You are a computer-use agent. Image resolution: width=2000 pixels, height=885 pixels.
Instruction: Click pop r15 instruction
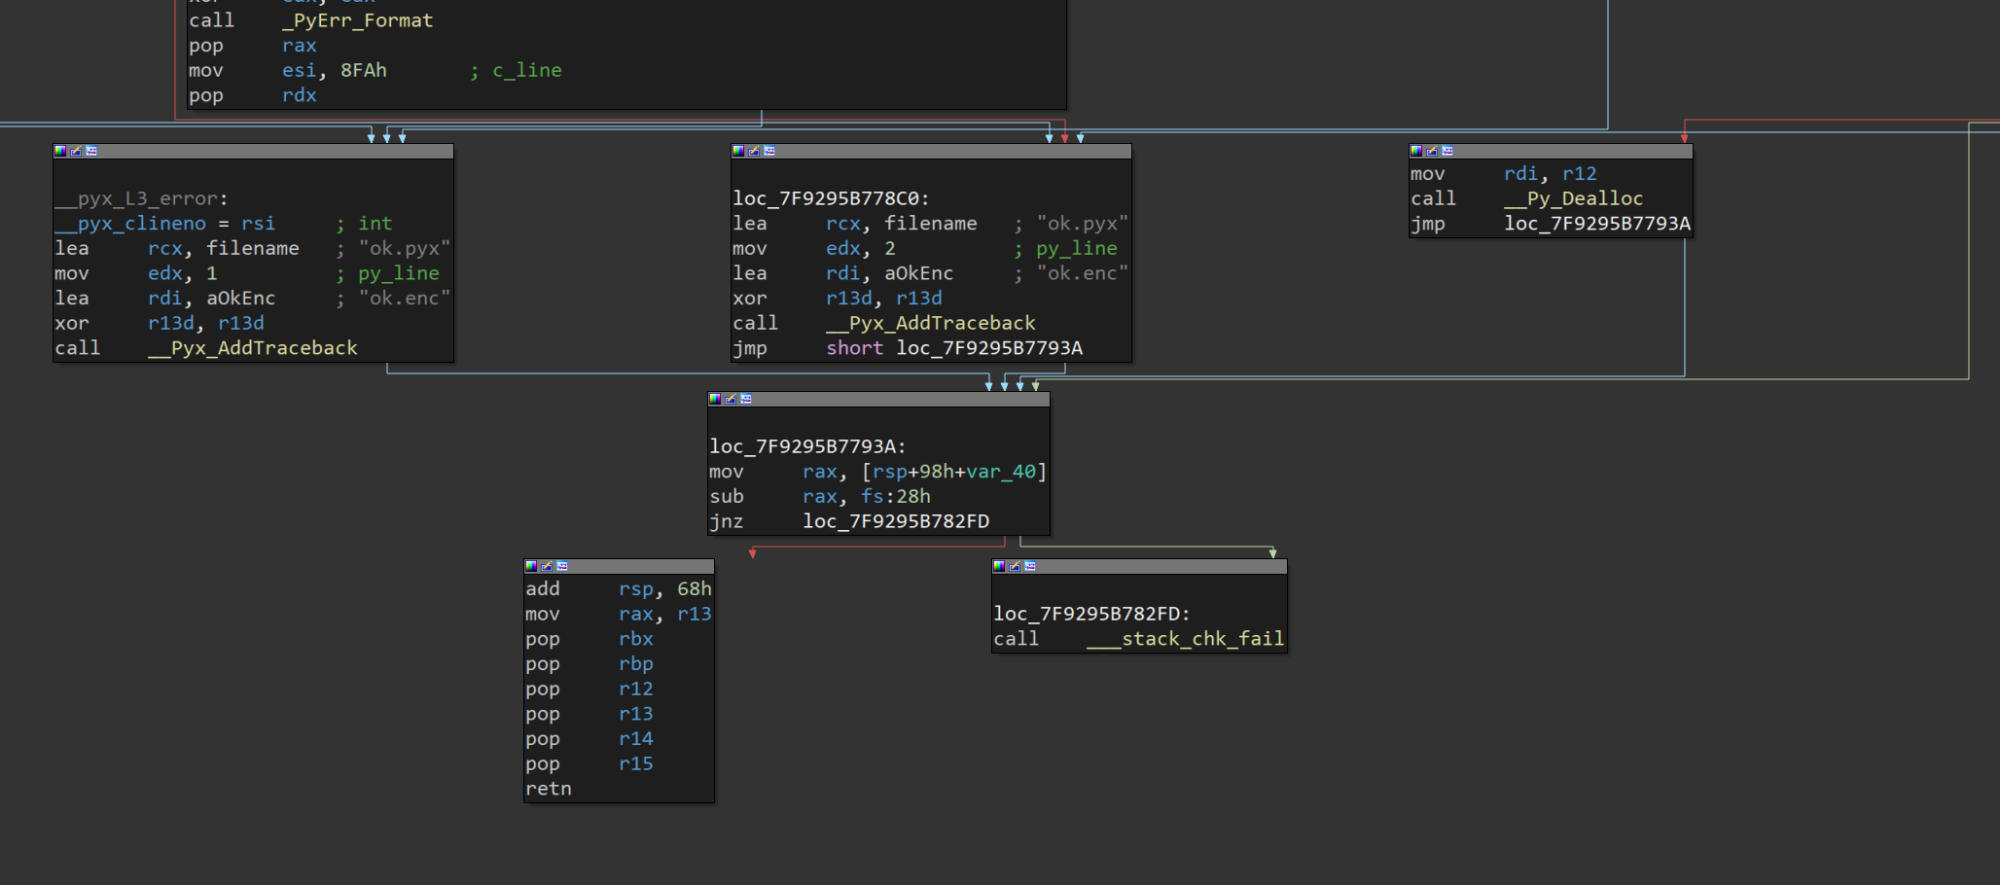point(589,764)
